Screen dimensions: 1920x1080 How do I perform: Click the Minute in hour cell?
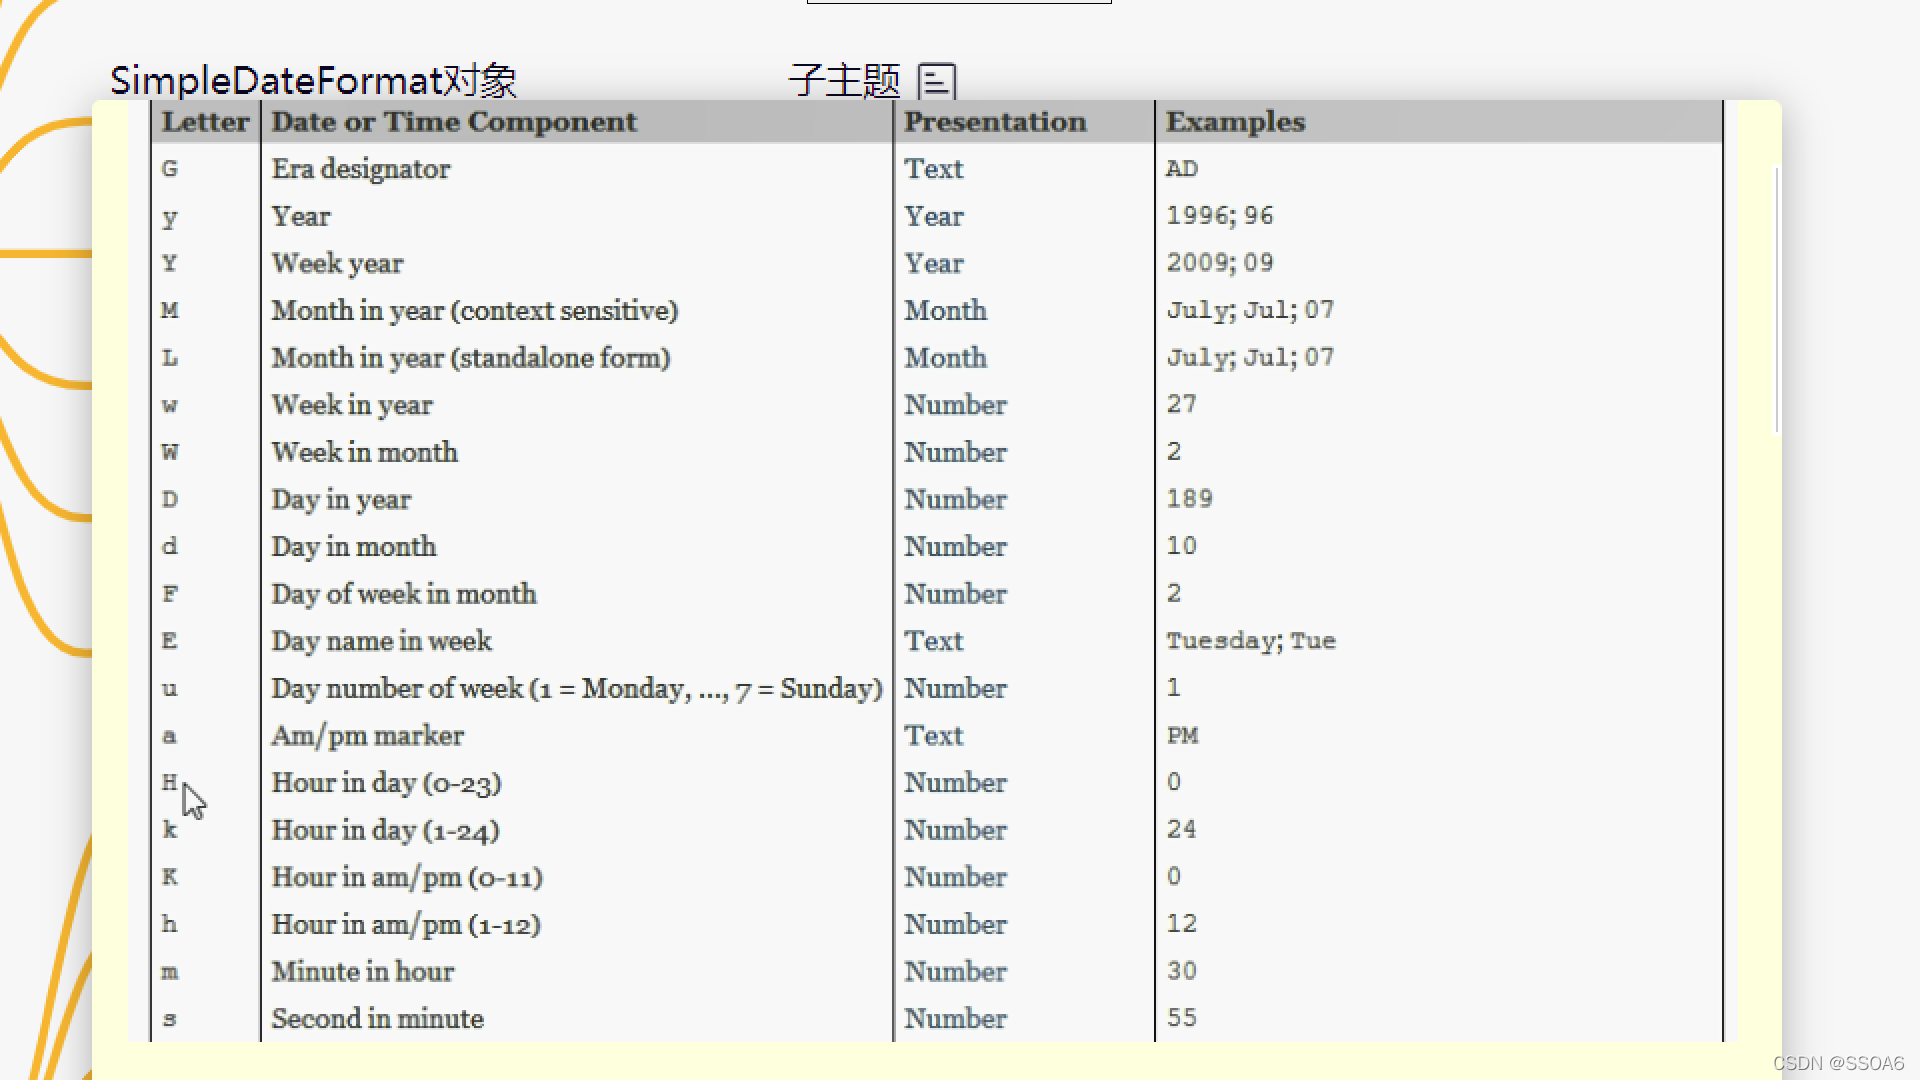(363, 972)
